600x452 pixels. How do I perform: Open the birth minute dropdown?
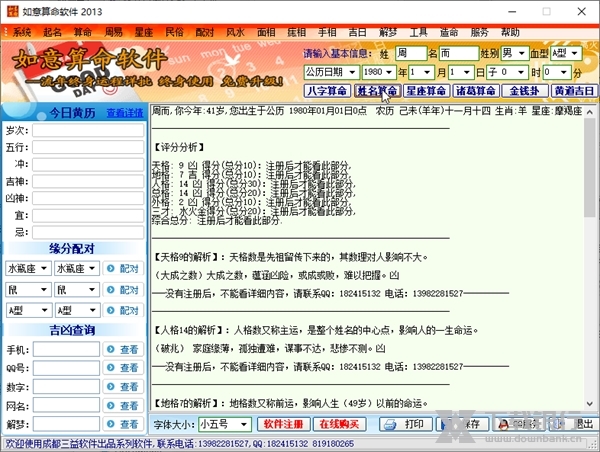[557, 72]
